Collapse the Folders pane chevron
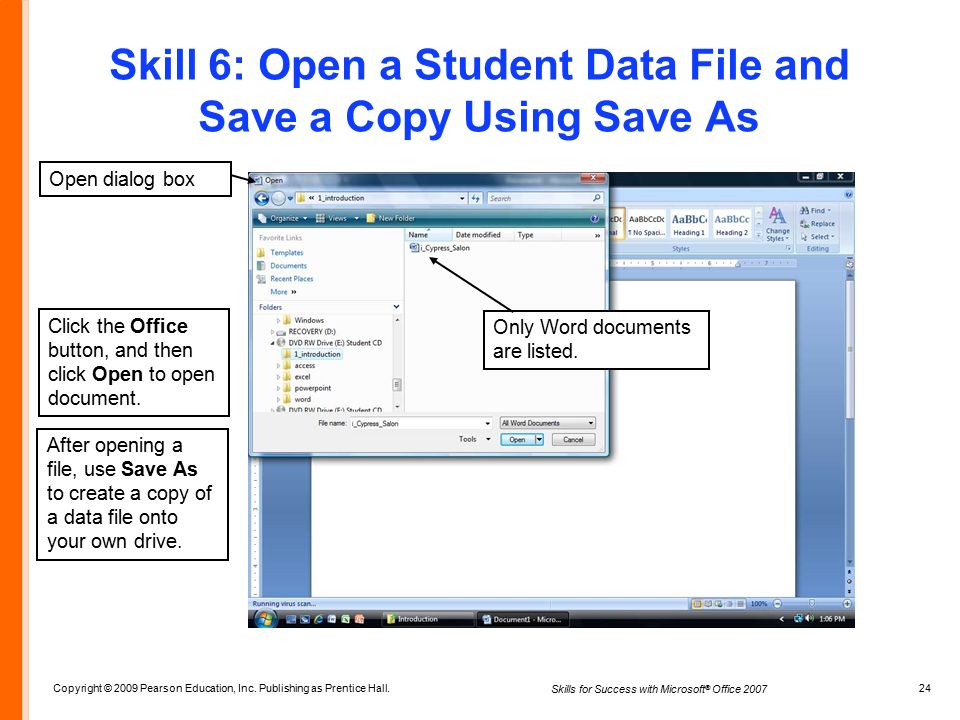Screen dimensions: 960x720 coord(396,307)
